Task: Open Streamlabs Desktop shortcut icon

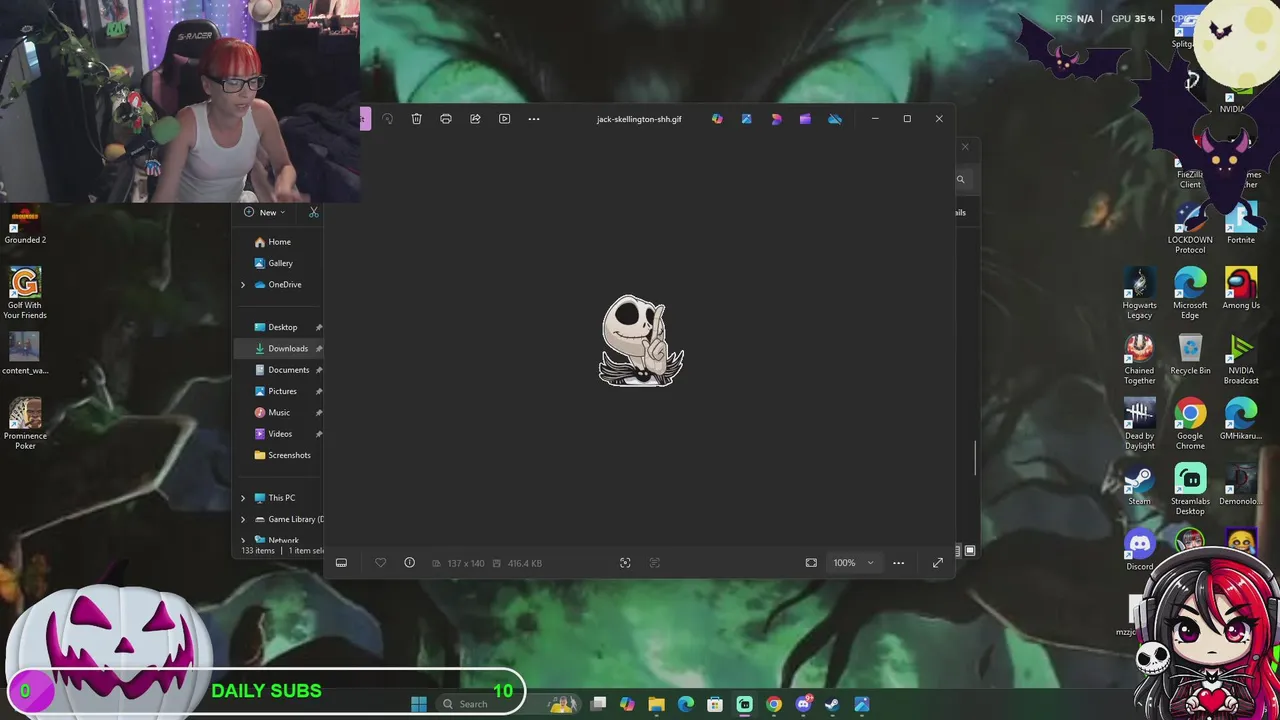Action: point(1190,489)
